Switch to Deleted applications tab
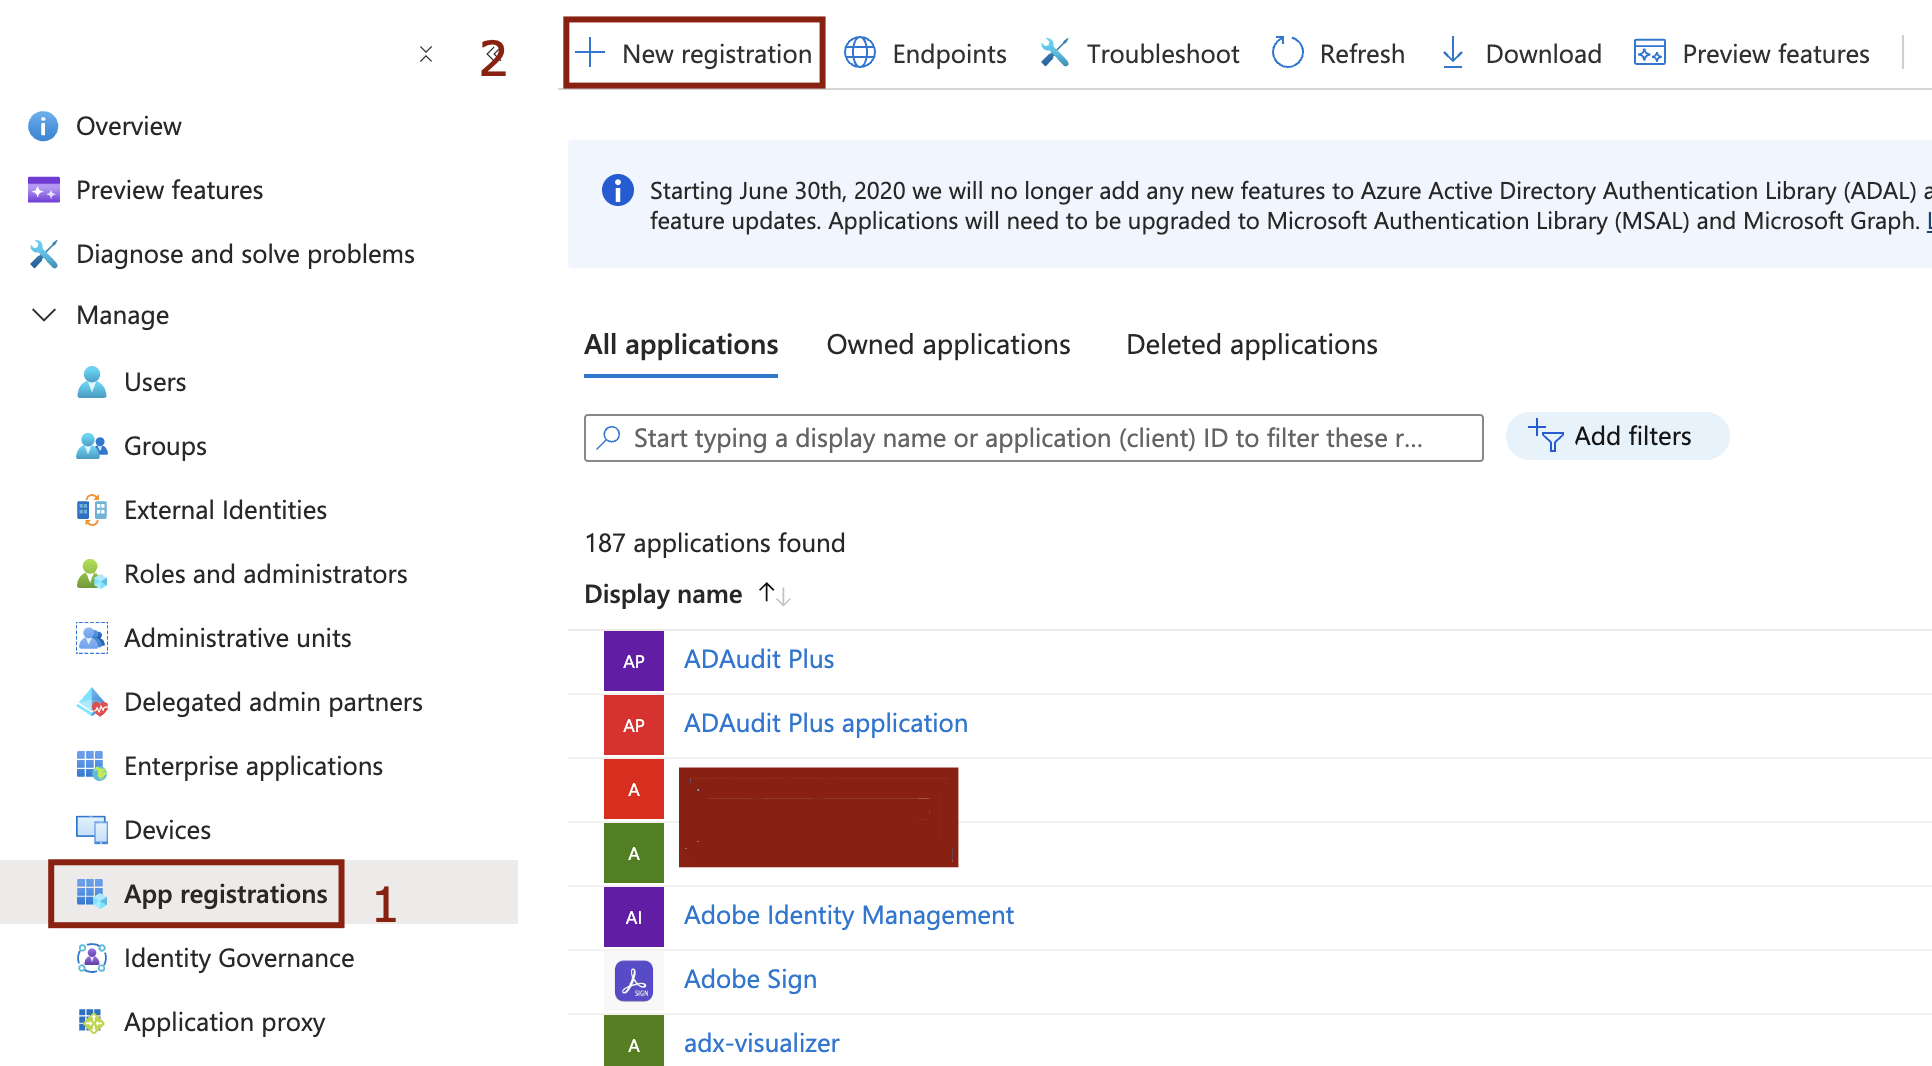This screenshot has width=1932, height=1066. (1251, 345)
